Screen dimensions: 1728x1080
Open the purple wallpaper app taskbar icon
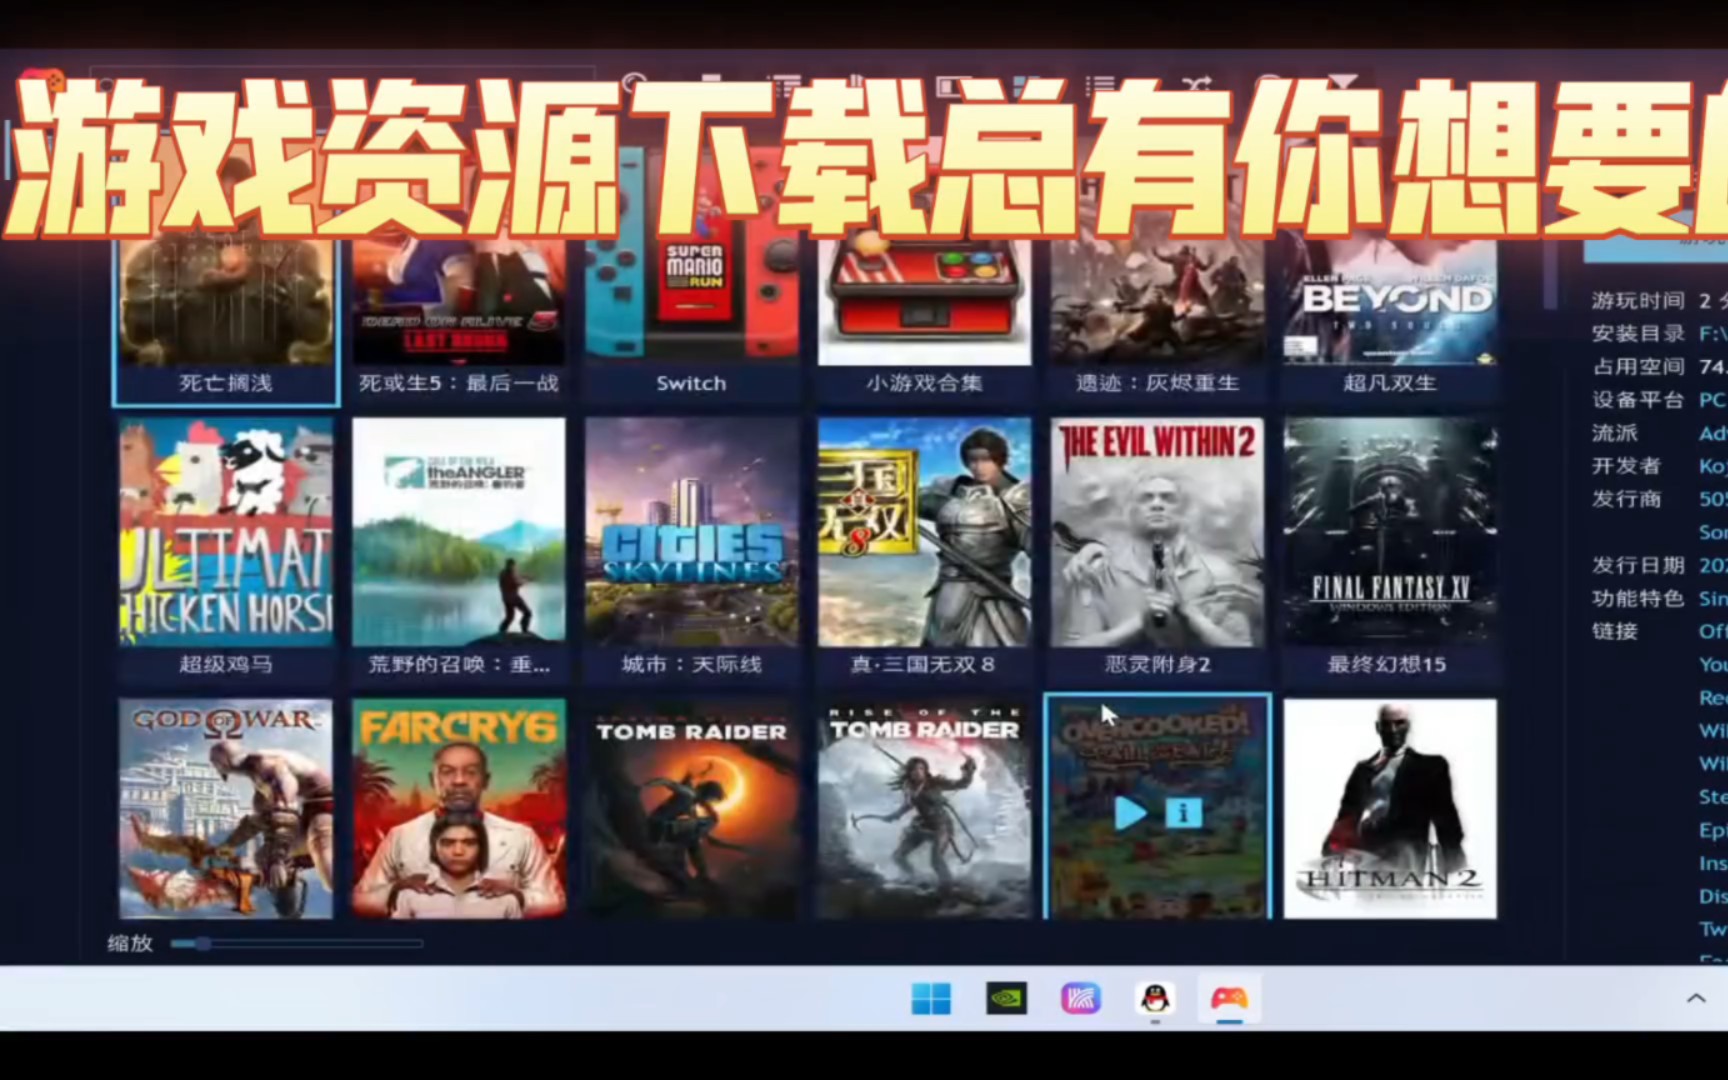pos(1080,998)
